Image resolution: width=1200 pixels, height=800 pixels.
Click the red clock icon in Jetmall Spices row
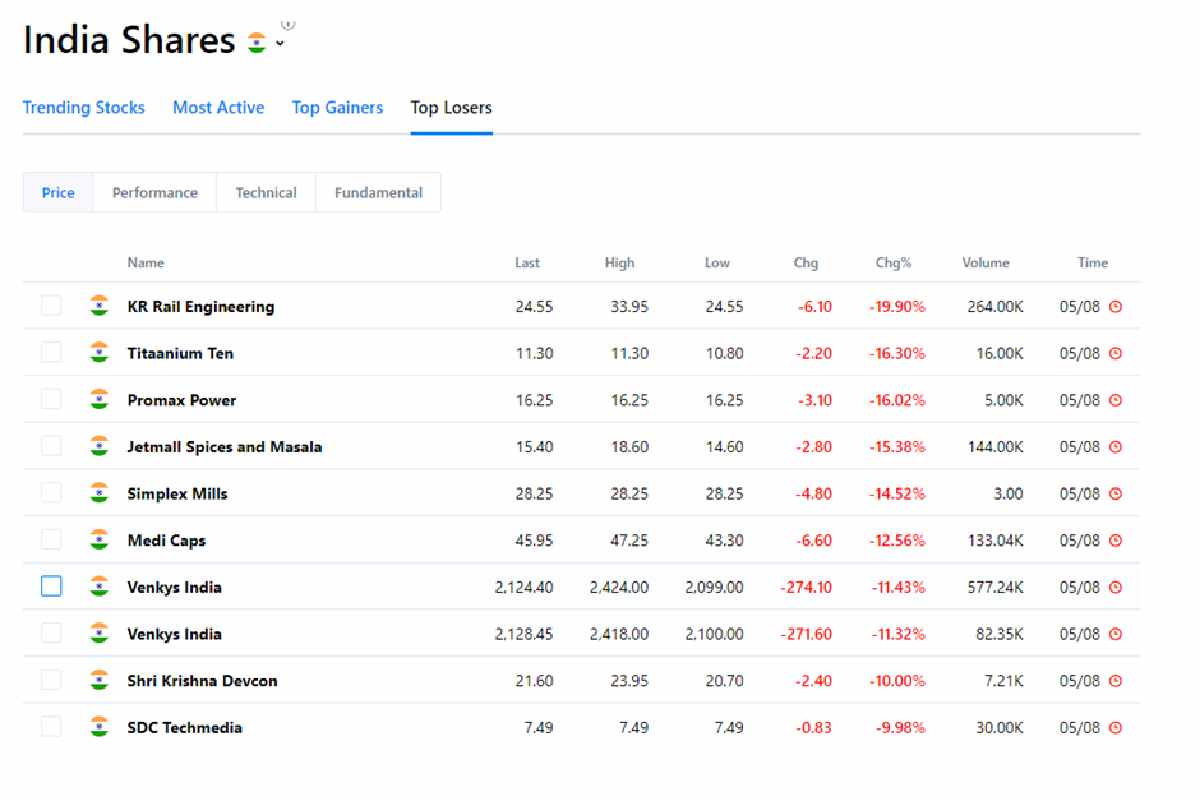coord(1116,447)
